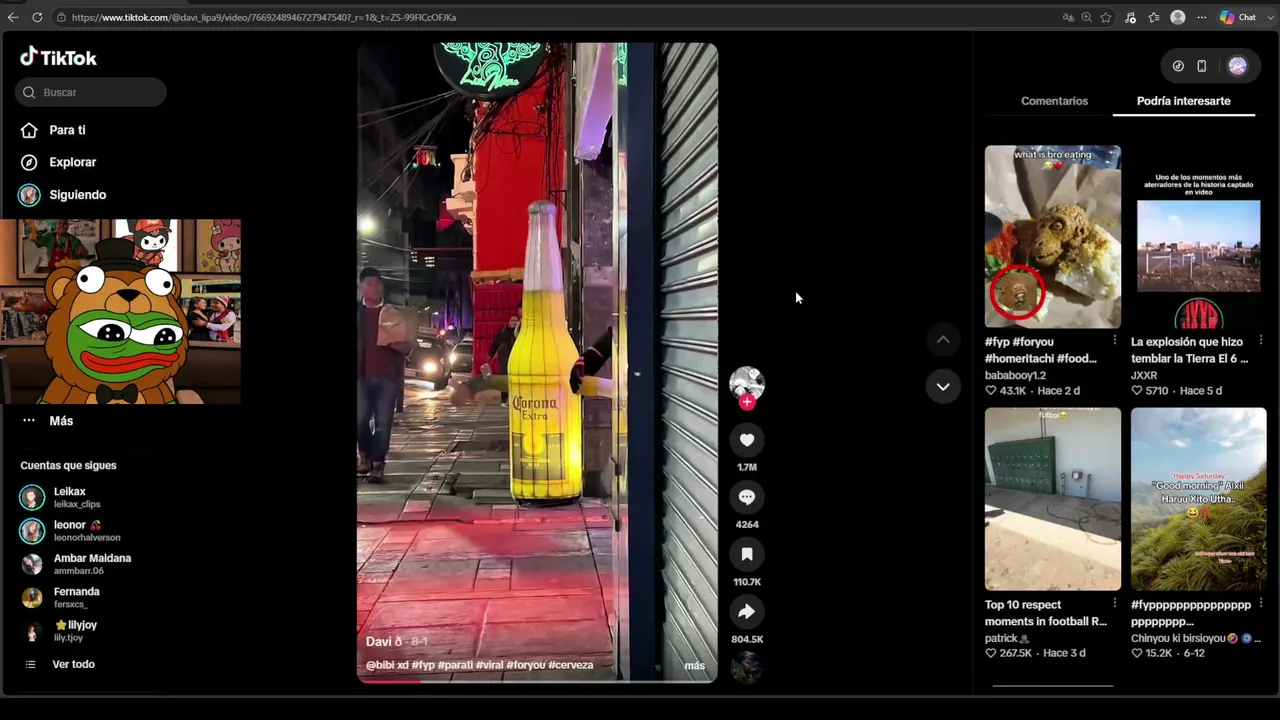
Task: Open the browser three-dot settings menu
Action: point(1200,17)
